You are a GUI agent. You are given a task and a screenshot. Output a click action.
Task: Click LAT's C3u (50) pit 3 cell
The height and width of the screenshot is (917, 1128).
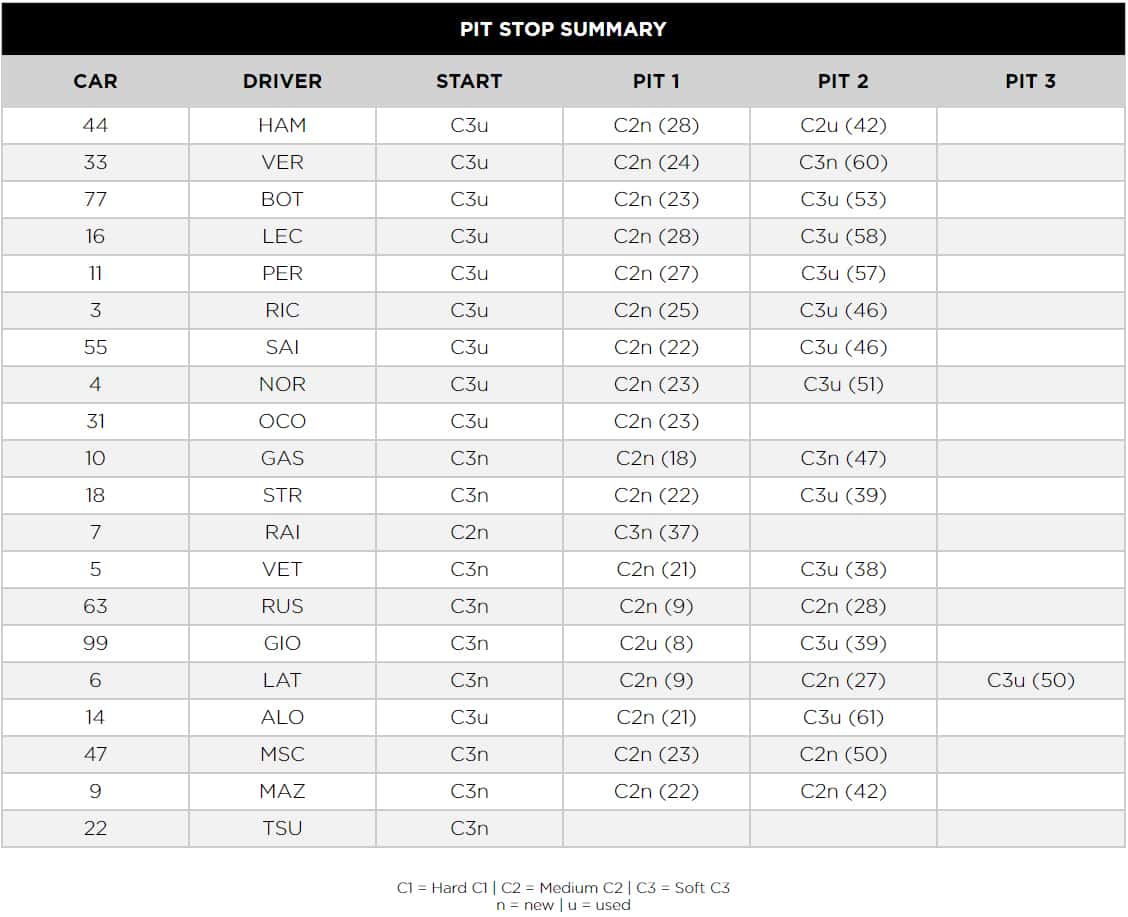click(x=1031, y=680)
